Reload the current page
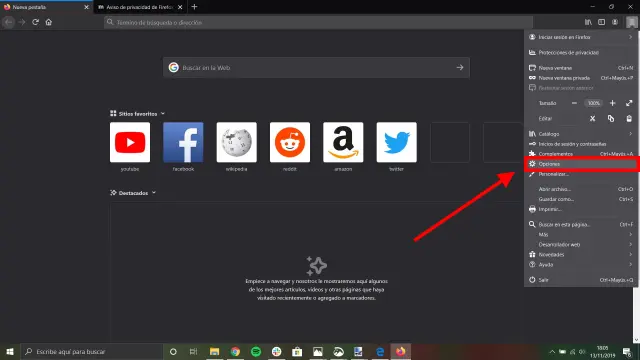The image size is (640, 360). tap(36, 22)
